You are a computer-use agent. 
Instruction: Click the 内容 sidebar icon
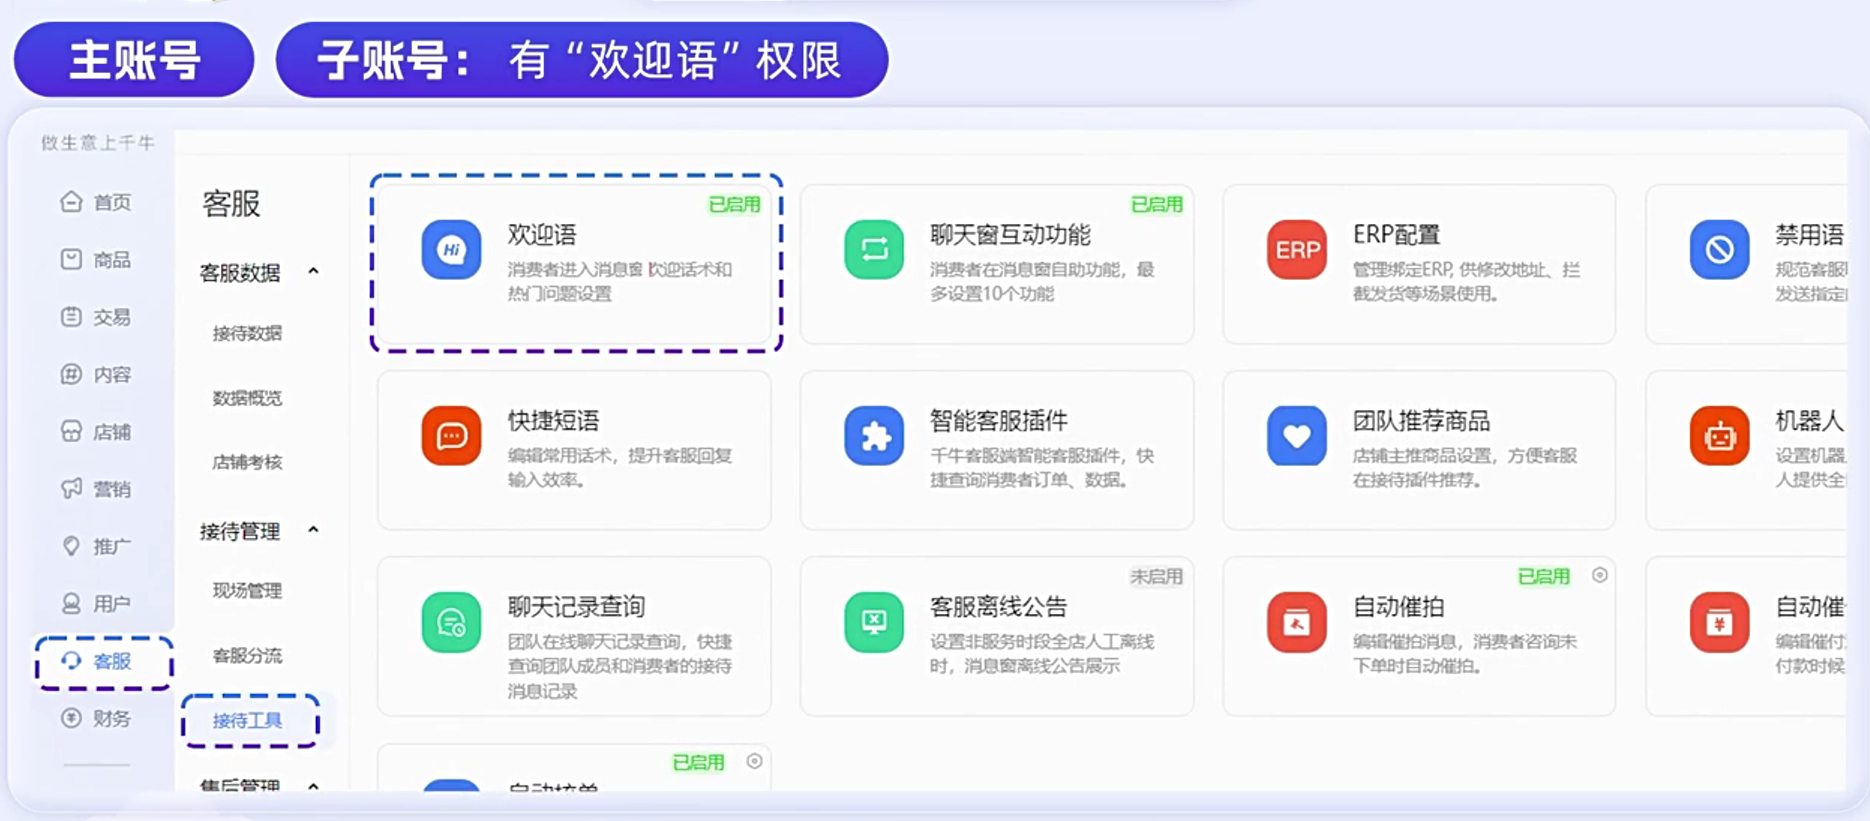pyautogui.click(x=71, y=374)
